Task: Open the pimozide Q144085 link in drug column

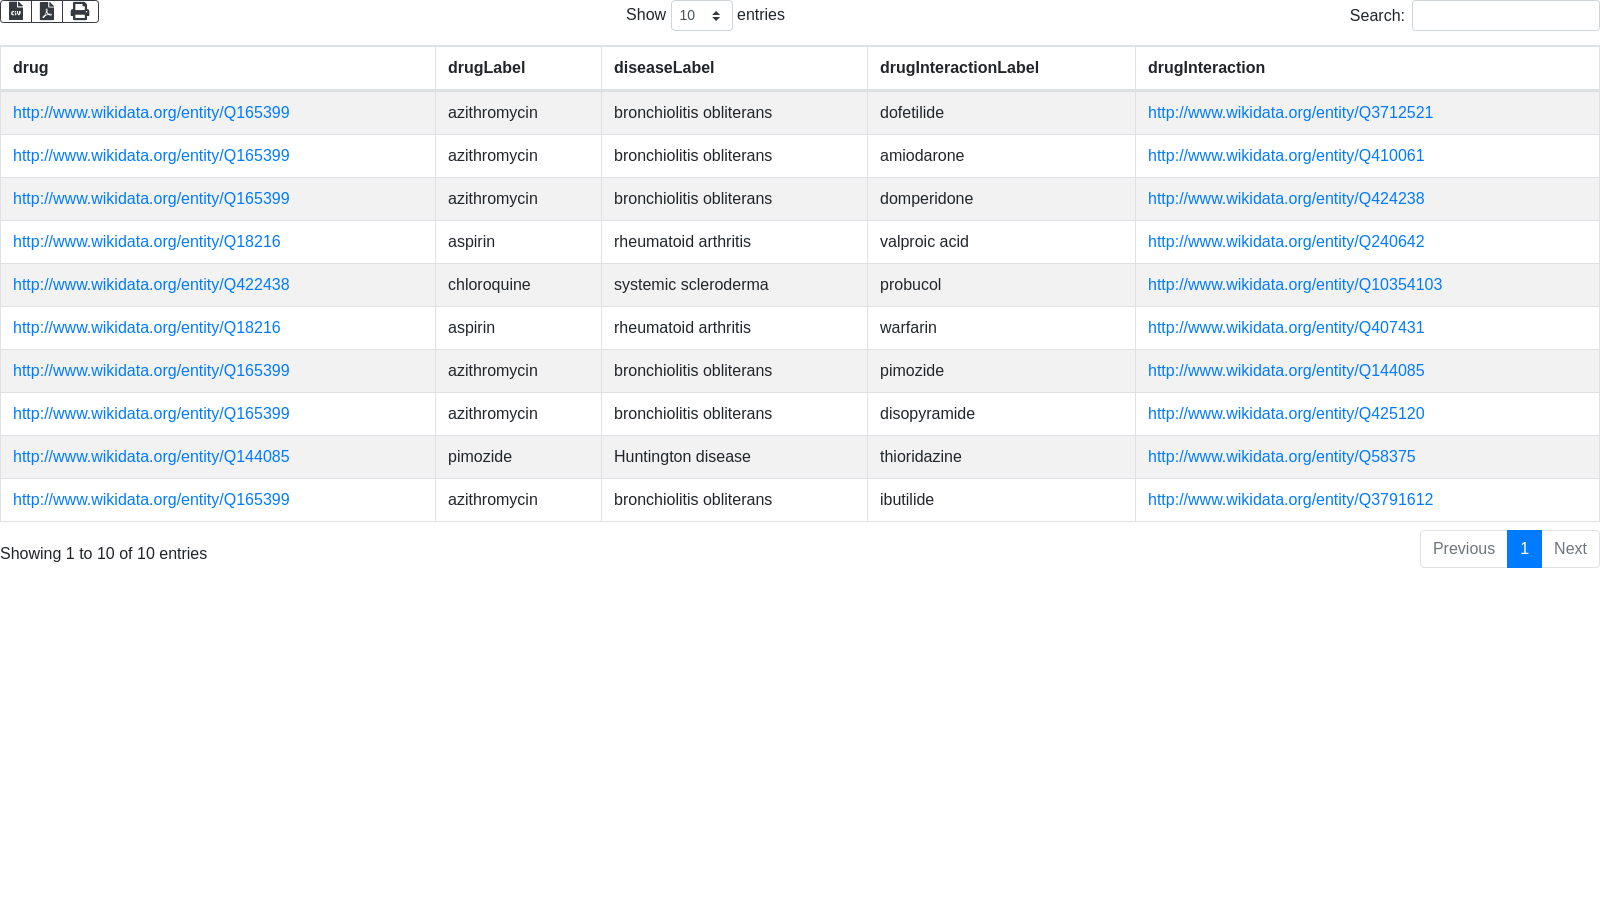Action: tap(151, 457)
